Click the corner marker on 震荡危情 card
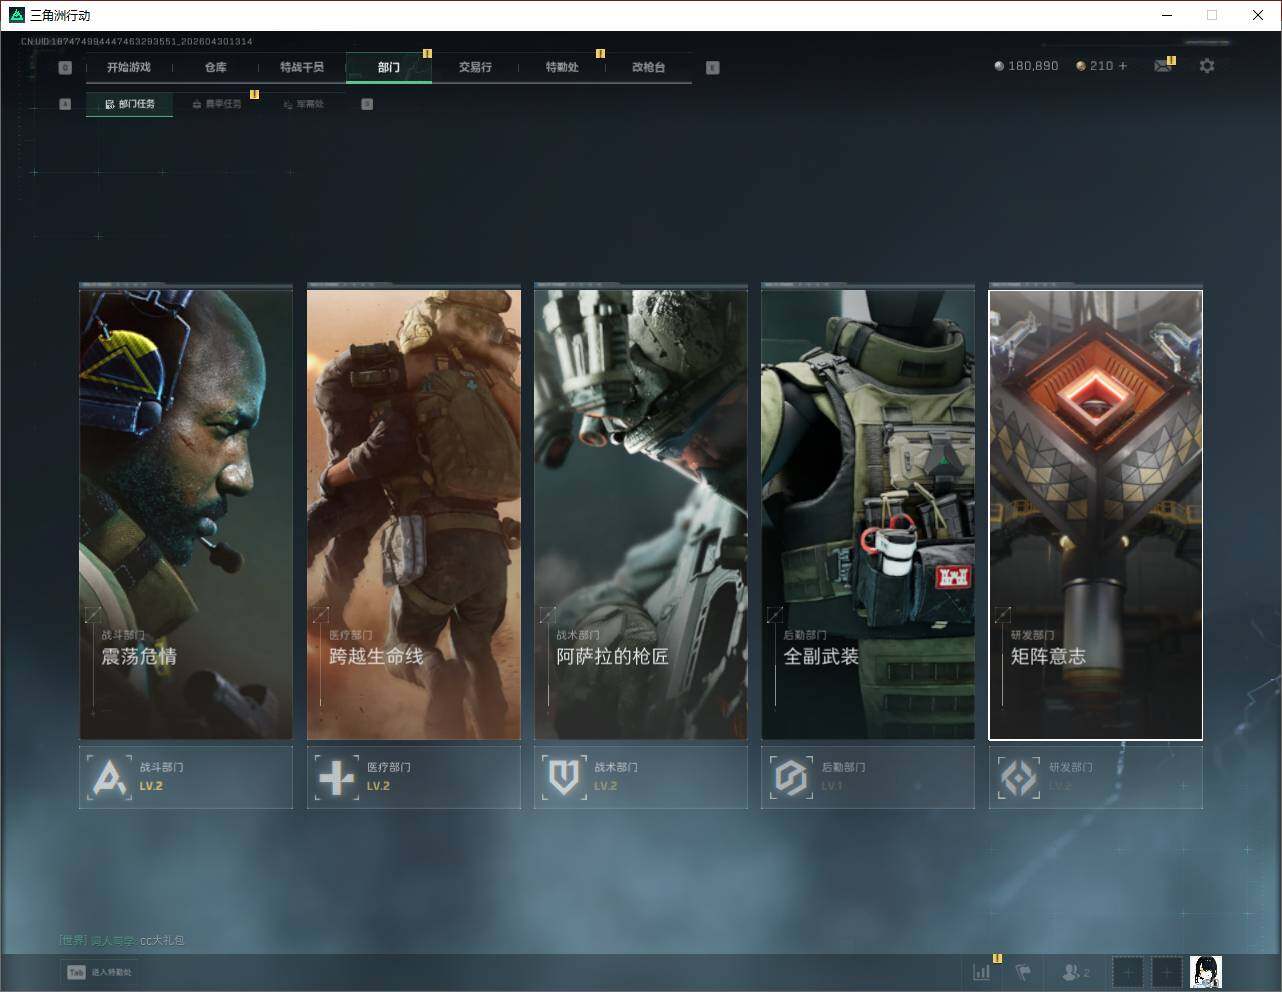The height and width of the screenshot is (992, 1282). (x=93, y=615)
